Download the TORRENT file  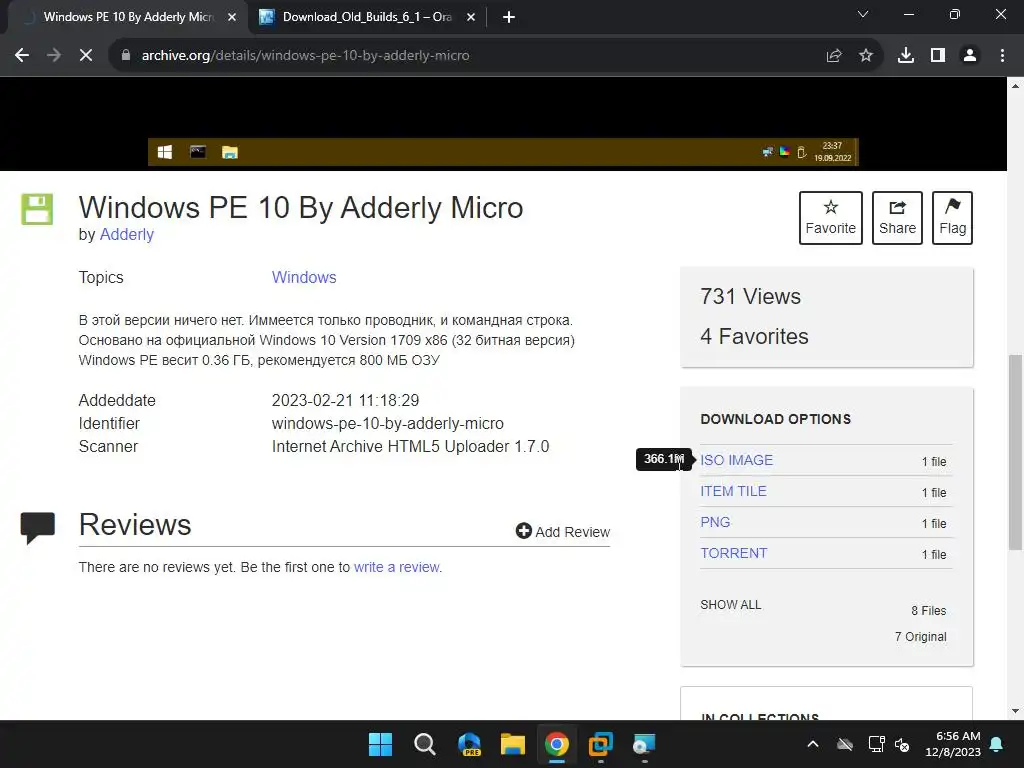(x=733, y=553)
